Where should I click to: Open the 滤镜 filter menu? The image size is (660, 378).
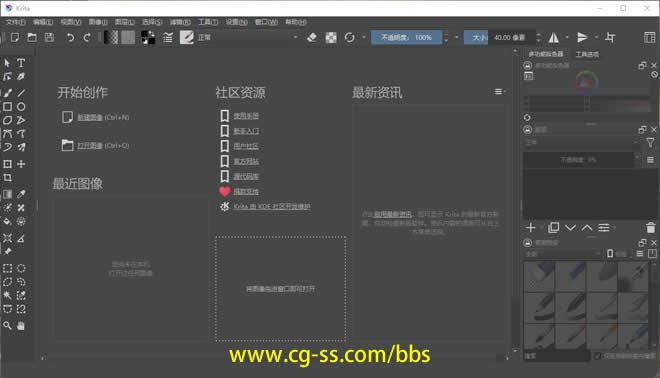pos(180,22)
